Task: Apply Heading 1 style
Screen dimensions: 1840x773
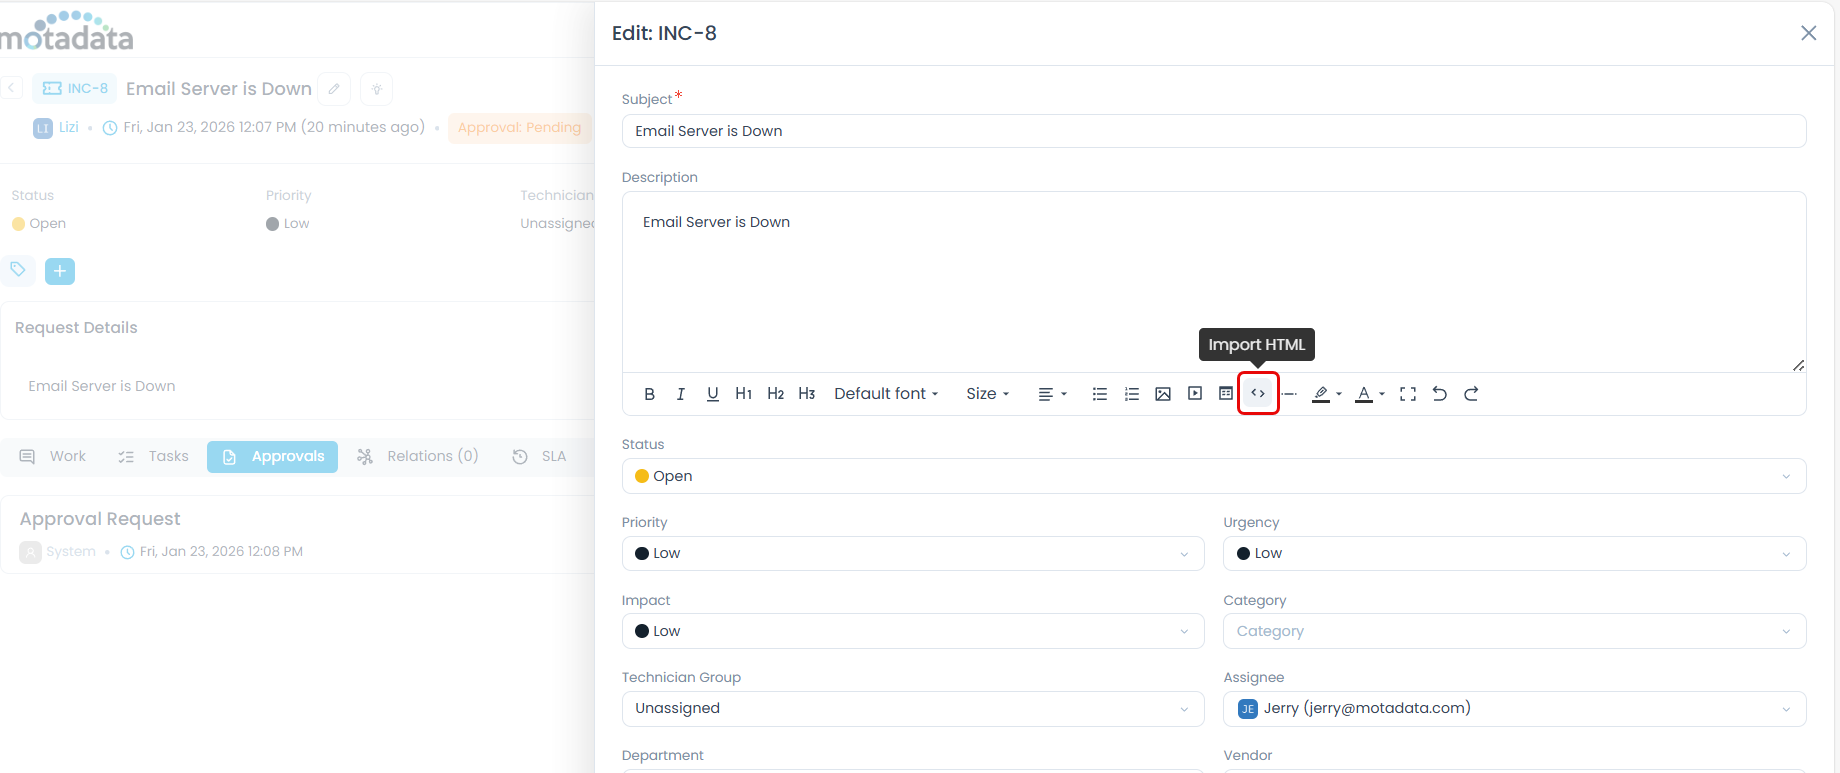Action: point(743,394)
